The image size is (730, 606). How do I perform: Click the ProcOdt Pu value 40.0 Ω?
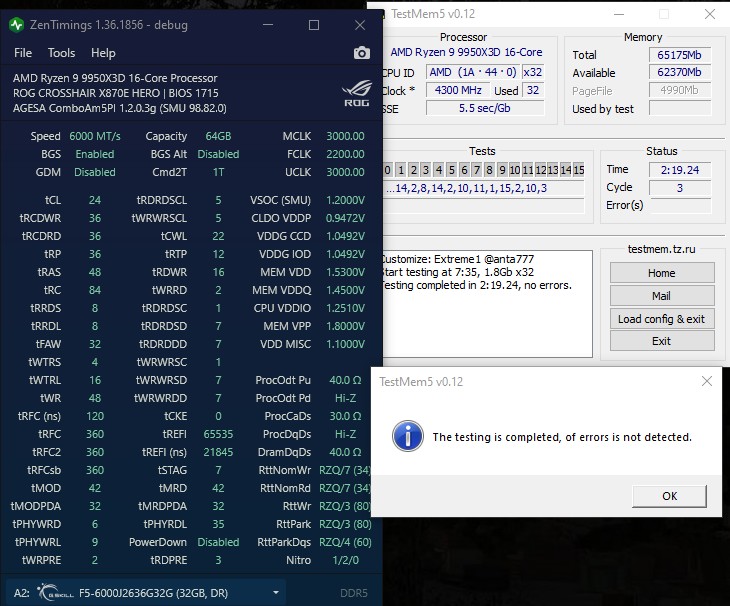(x=345, y=380)
